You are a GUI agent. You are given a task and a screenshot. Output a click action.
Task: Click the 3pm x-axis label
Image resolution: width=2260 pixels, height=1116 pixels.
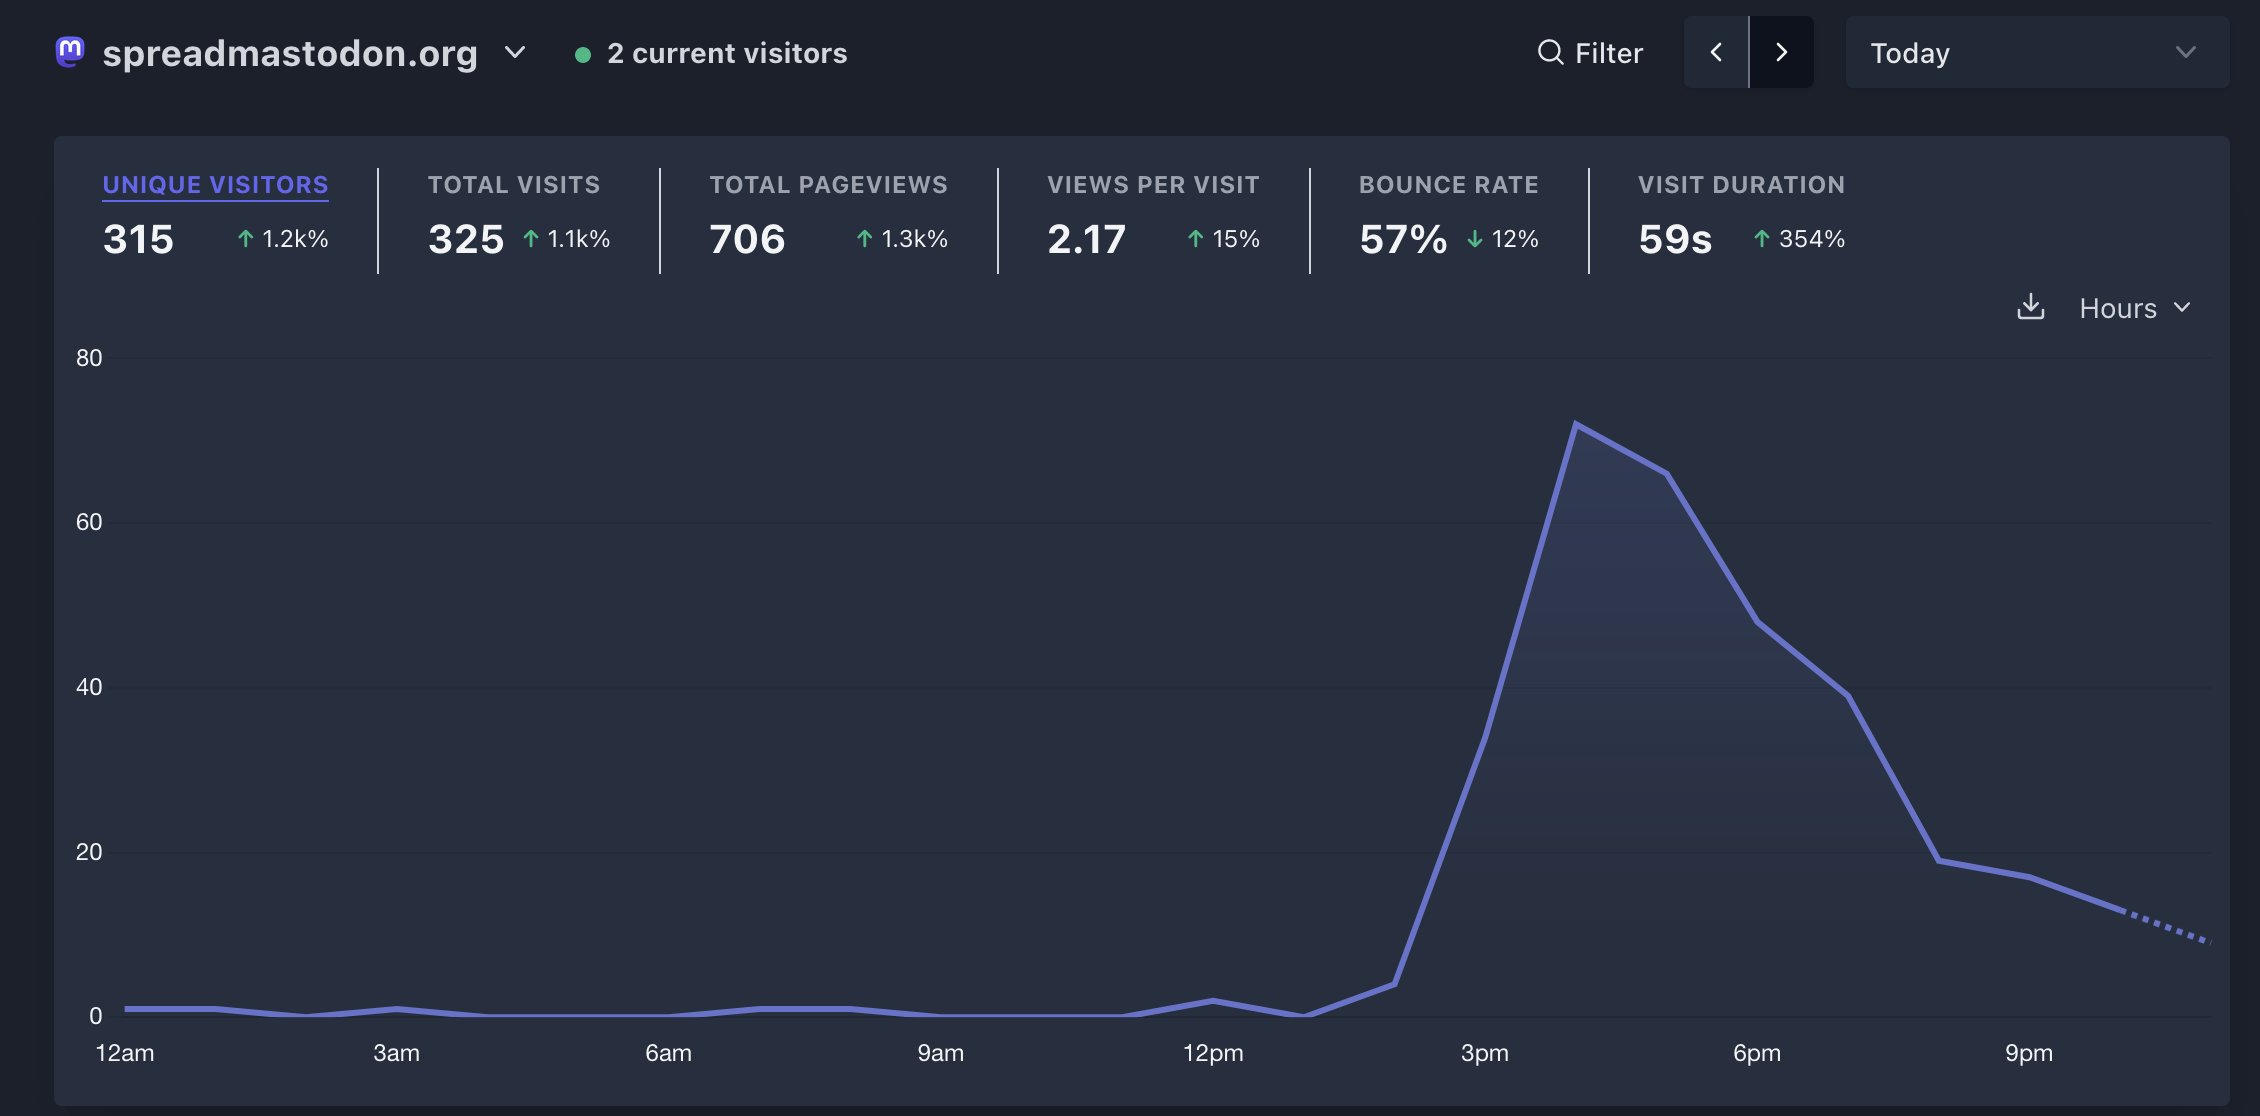(x=1485, y=1053)
